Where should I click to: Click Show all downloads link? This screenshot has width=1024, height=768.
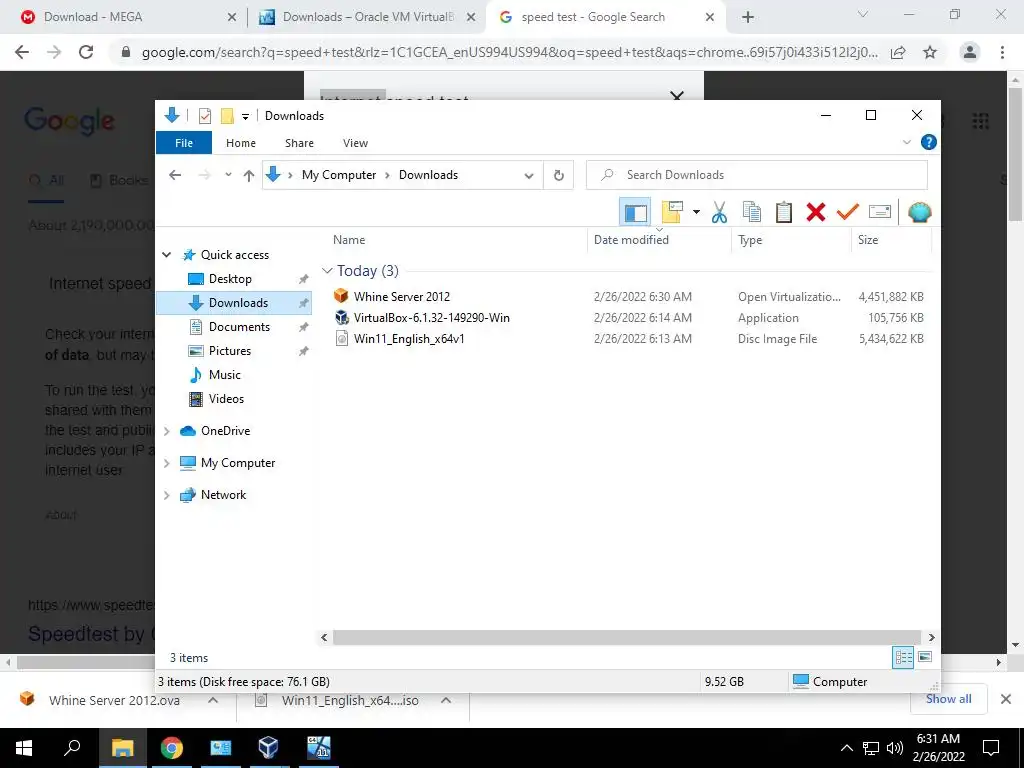point(948,699)
